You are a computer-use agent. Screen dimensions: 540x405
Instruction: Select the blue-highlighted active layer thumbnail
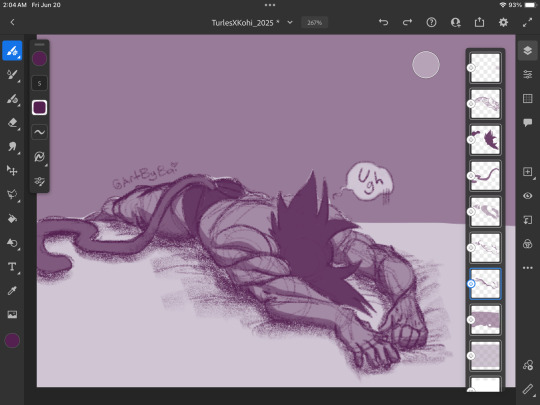pos(485,284)
